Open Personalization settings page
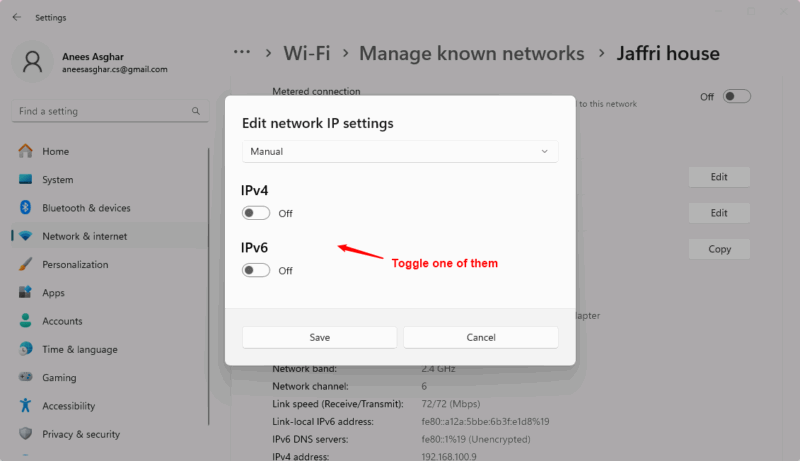The image size is (800, 461). click(110, 264)
